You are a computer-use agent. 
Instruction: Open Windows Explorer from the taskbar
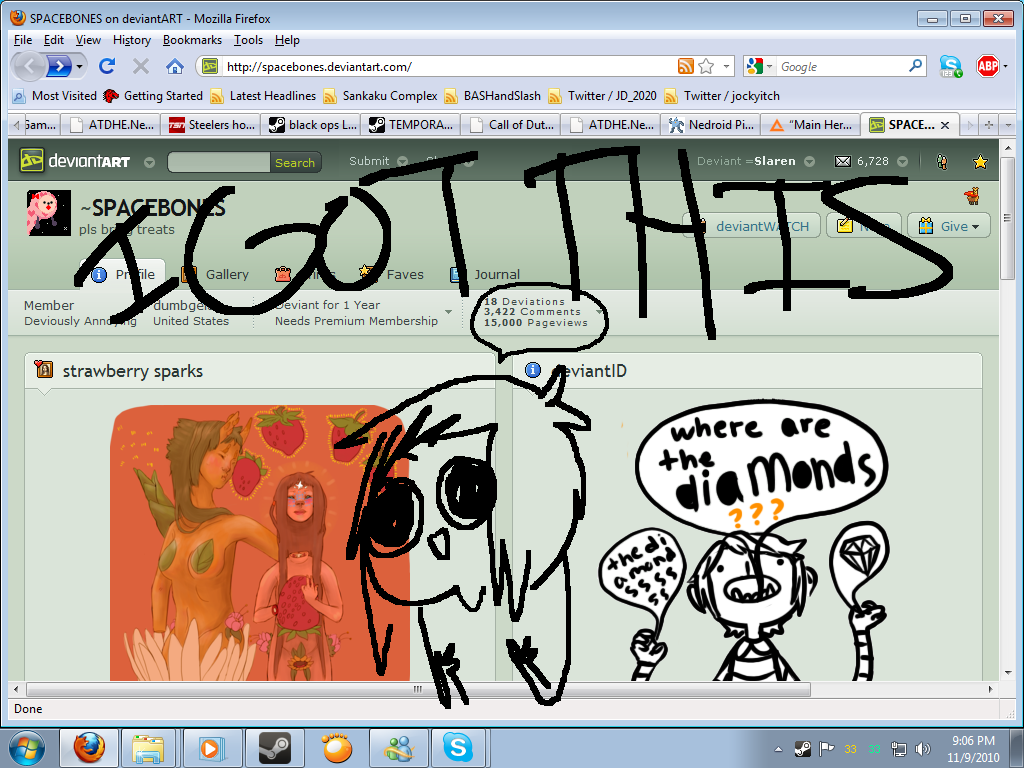pyautogui.click(x=148, y=748)
